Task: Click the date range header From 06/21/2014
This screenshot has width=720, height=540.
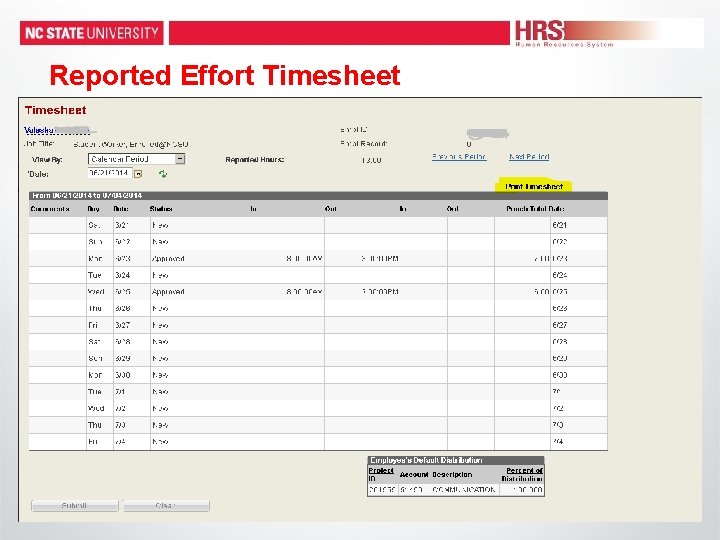Action: click(x=87, y=196)
